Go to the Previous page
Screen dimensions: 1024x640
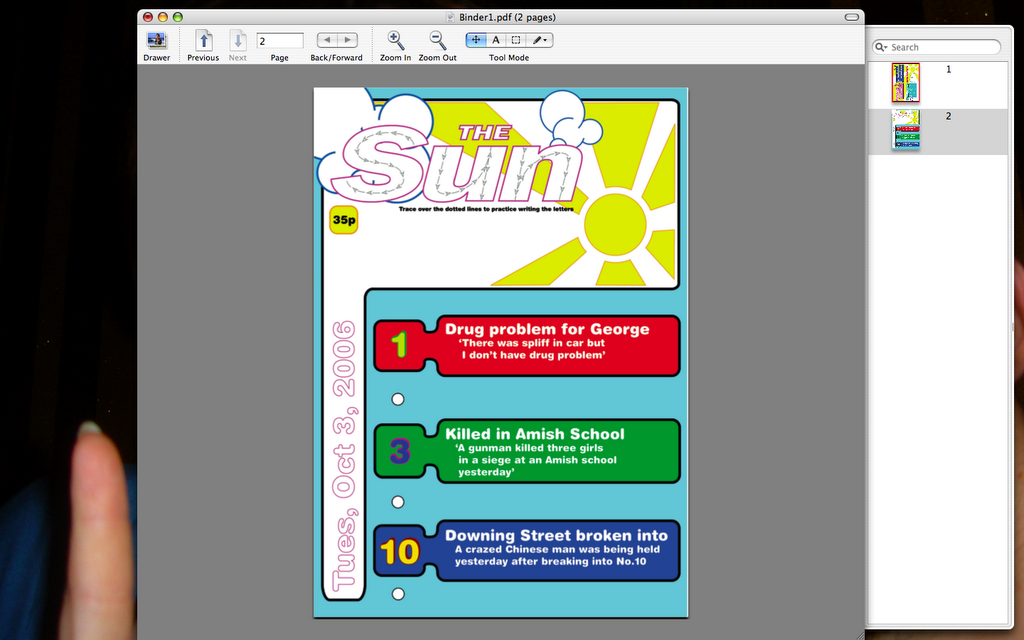204,40
